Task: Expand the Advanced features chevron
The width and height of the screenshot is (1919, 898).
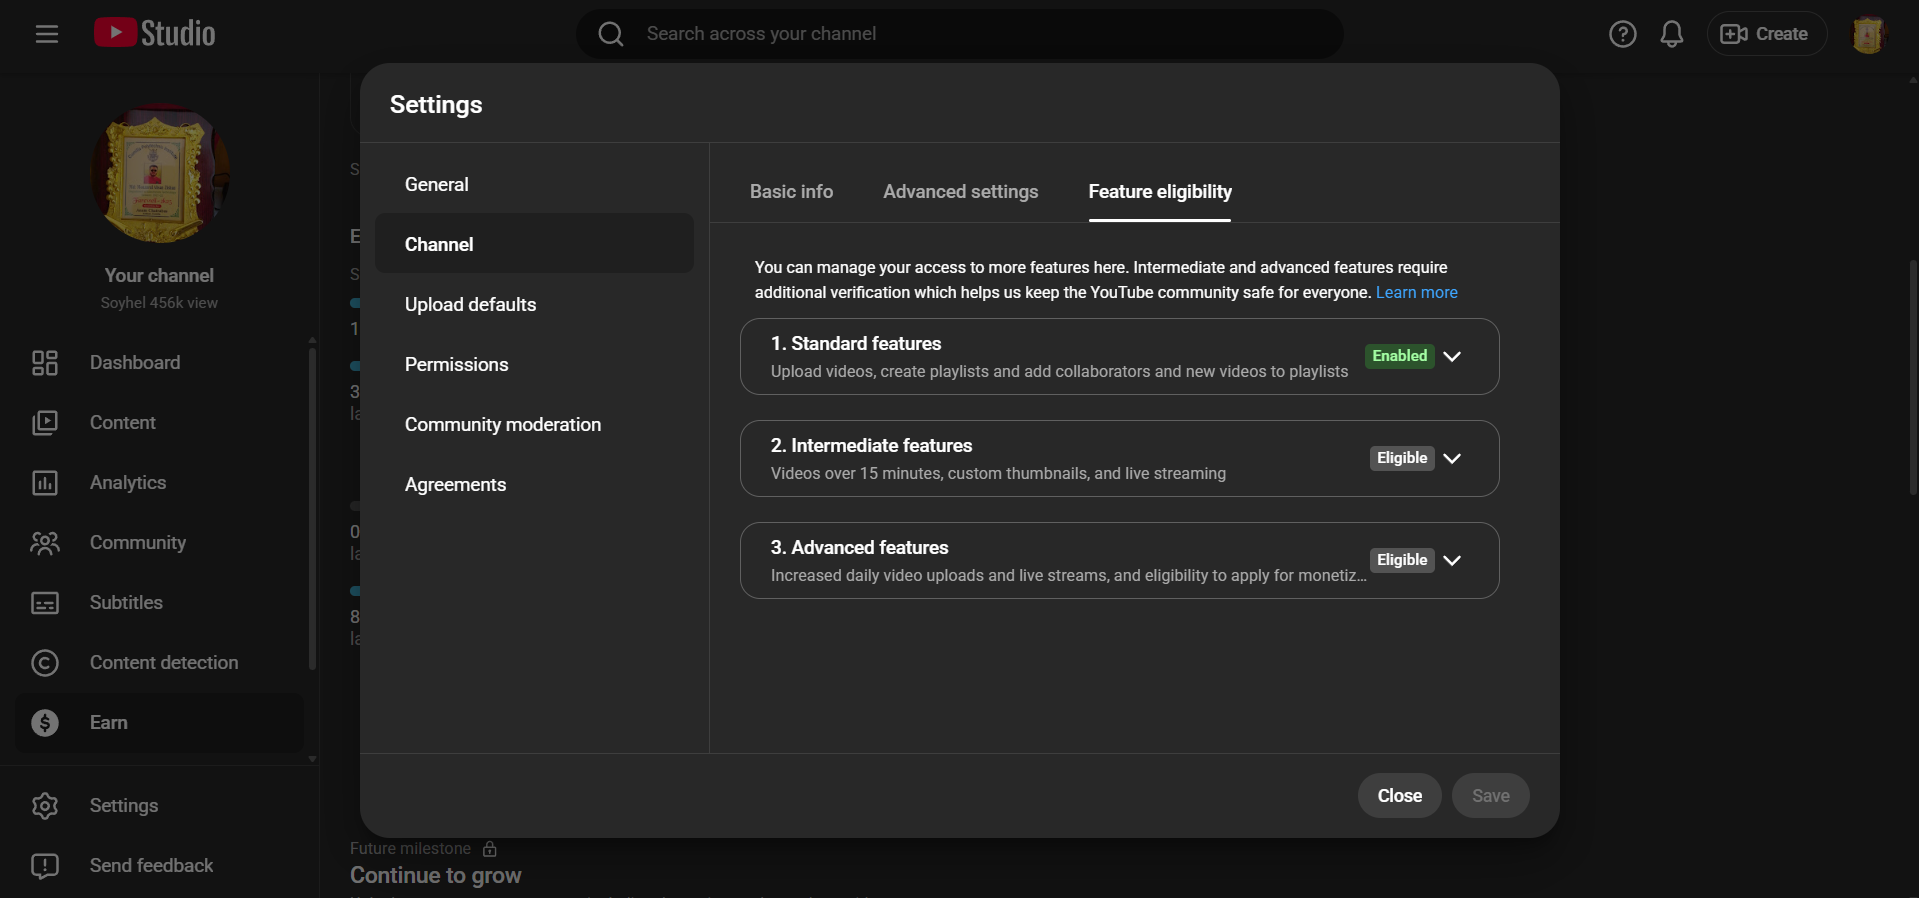Action: point(1452,561)
